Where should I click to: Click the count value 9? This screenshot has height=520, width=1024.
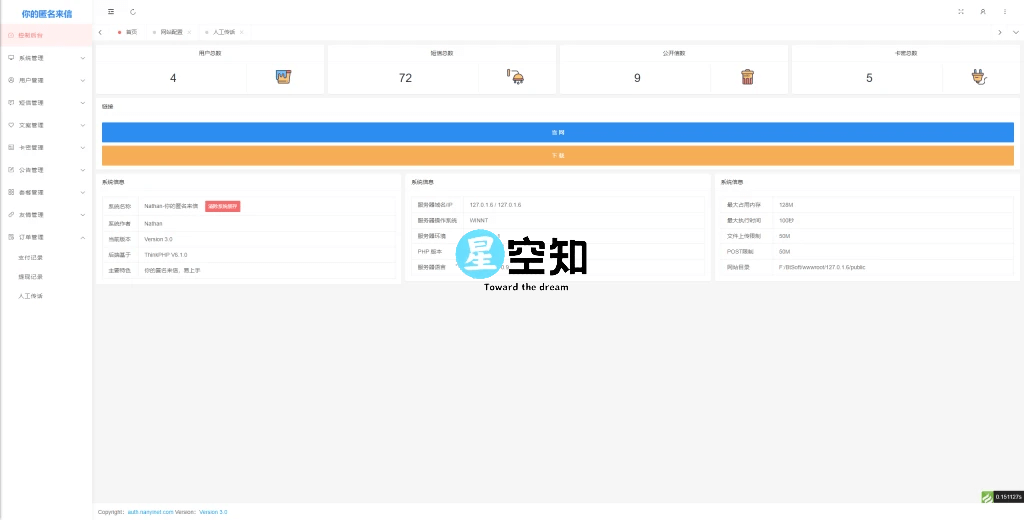(637, 78)
